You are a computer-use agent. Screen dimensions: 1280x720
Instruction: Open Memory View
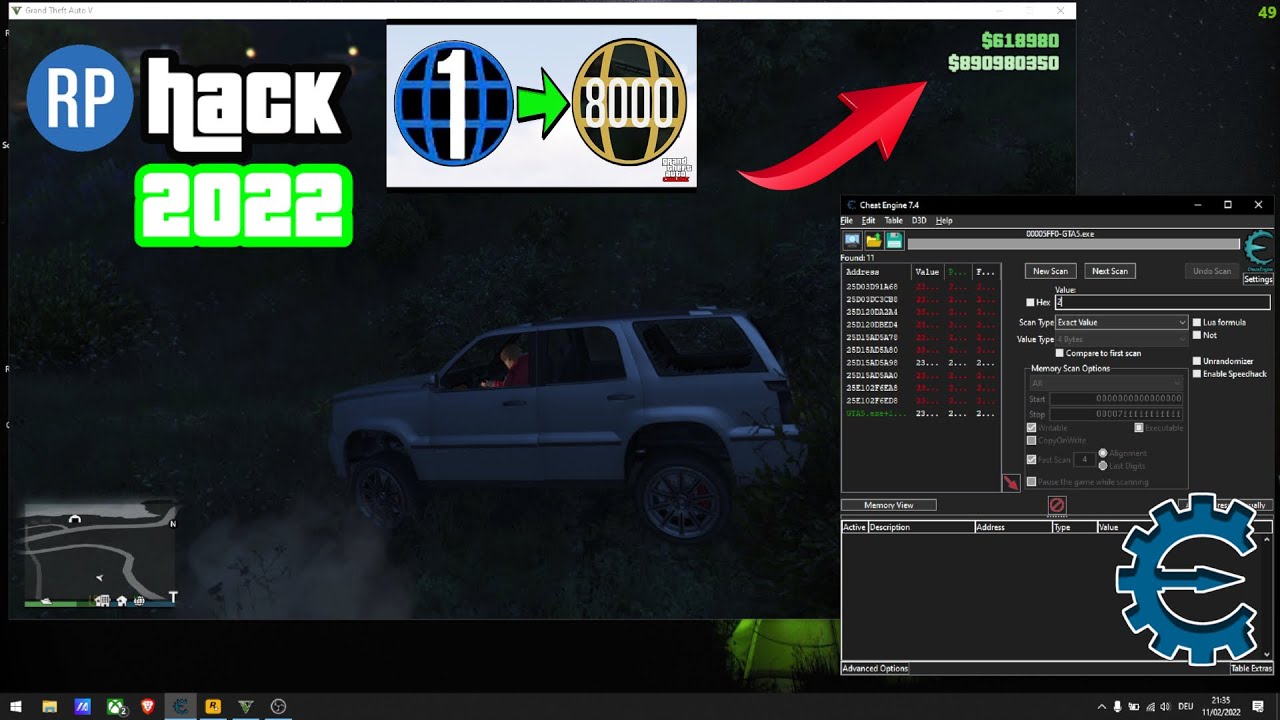(x=889, y=505)
